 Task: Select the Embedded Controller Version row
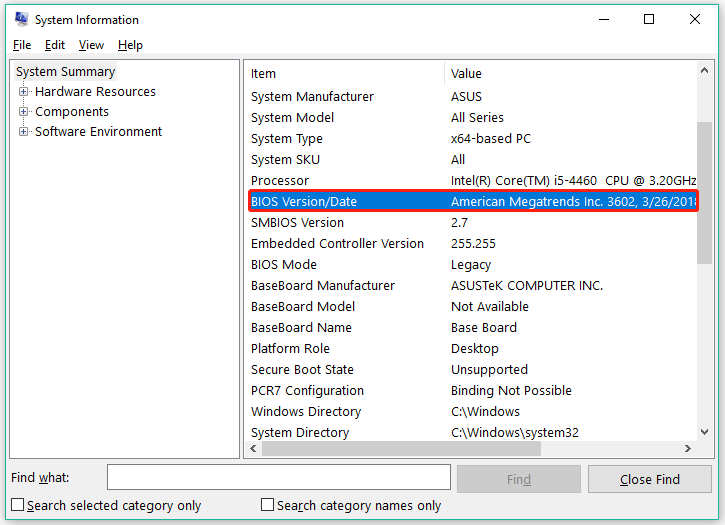pyautogui.click(x=472, y=243)
